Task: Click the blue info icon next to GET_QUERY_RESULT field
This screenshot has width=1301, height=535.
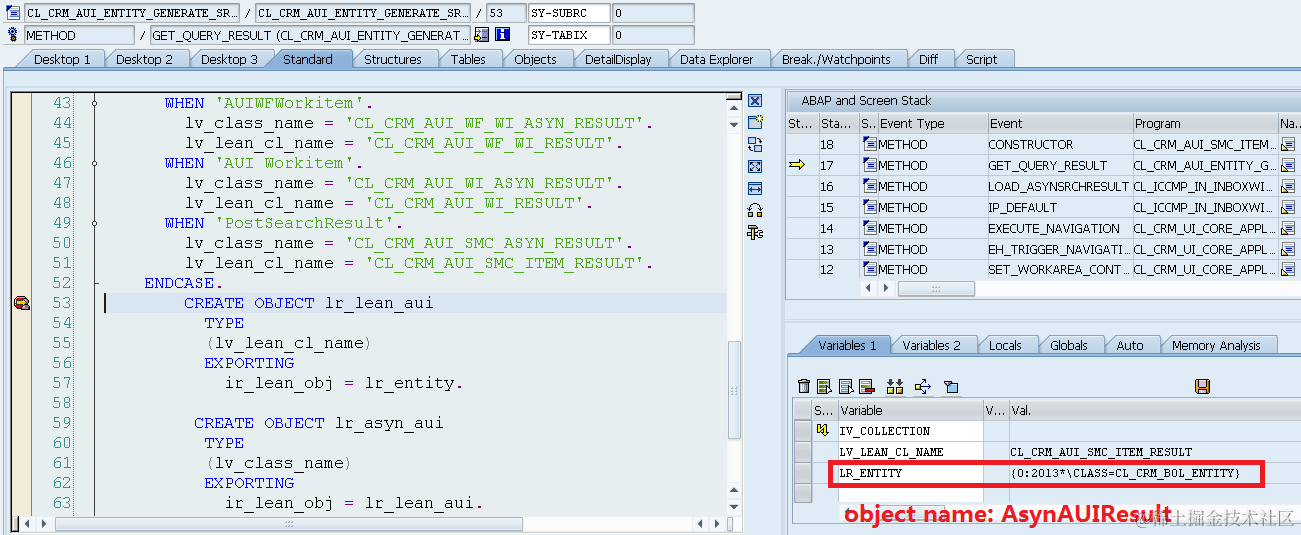Action: click(x=503, y=35)
